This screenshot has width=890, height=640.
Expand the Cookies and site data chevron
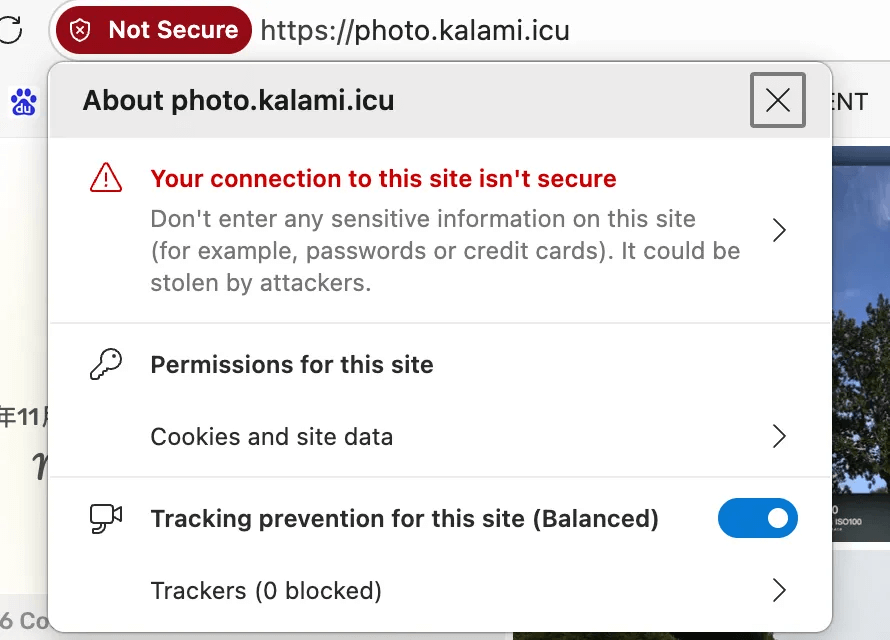click(x=779, y=437)
